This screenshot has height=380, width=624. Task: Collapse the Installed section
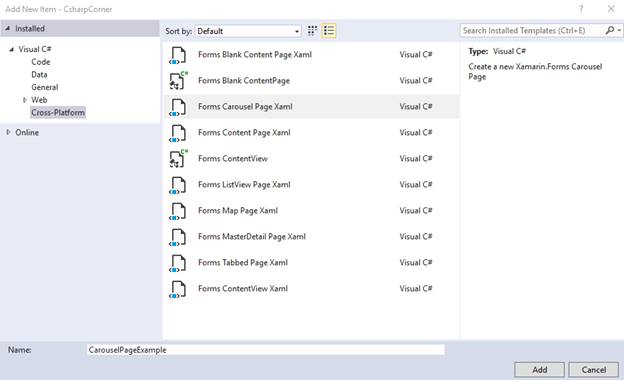8,28
